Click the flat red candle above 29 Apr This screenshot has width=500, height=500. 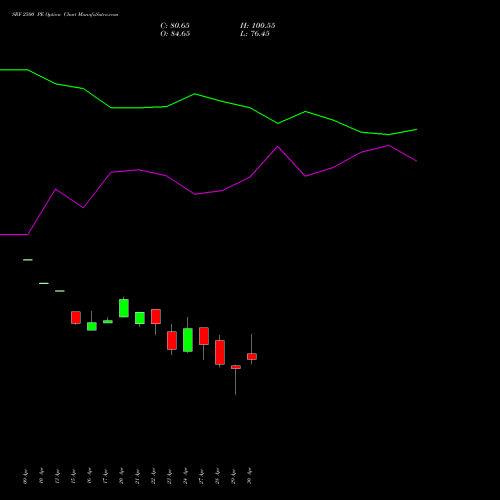pos(236,367)
